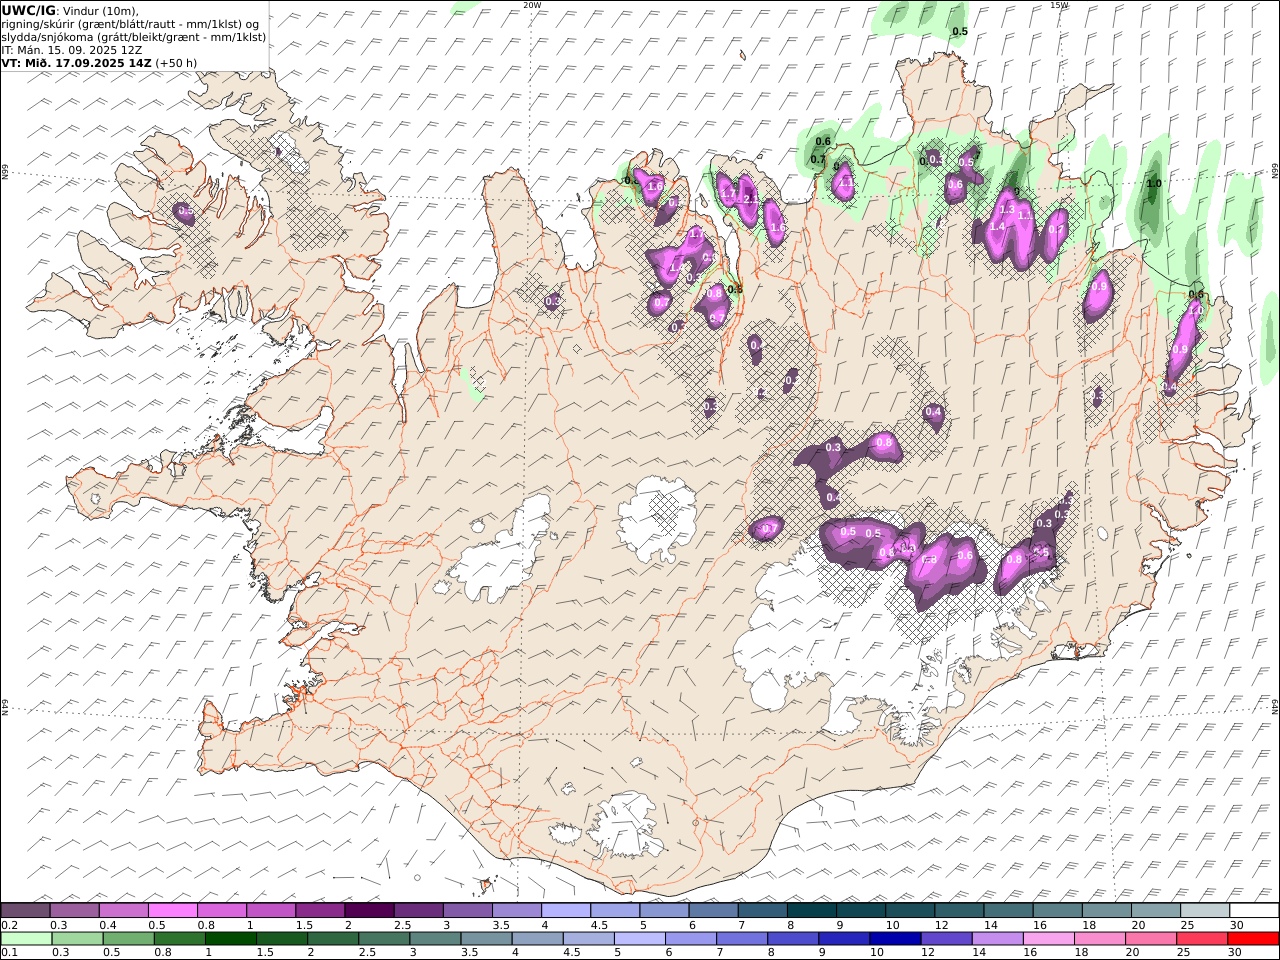Click the palest green rain swatch starting at 0.1

point(26,939)
